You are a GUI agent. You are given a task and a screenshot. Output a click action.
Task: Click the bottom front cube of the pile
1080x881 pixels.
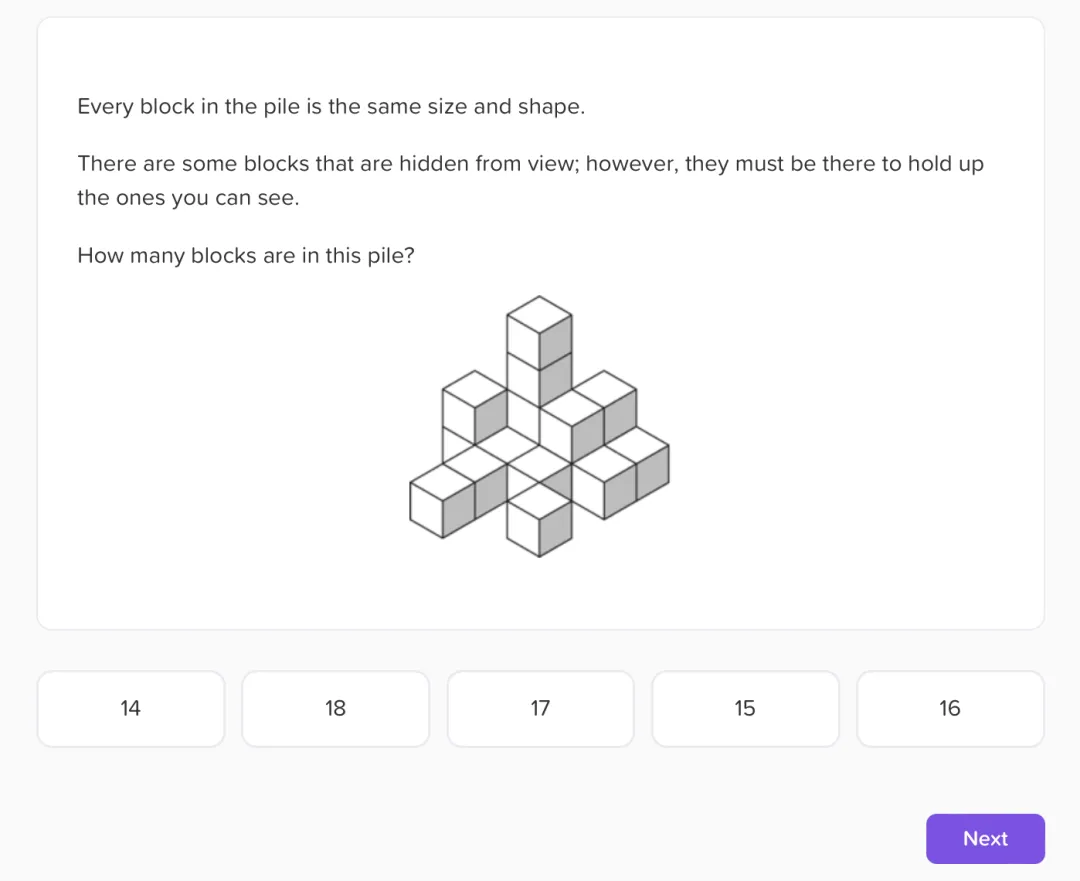tap(539, 522)
